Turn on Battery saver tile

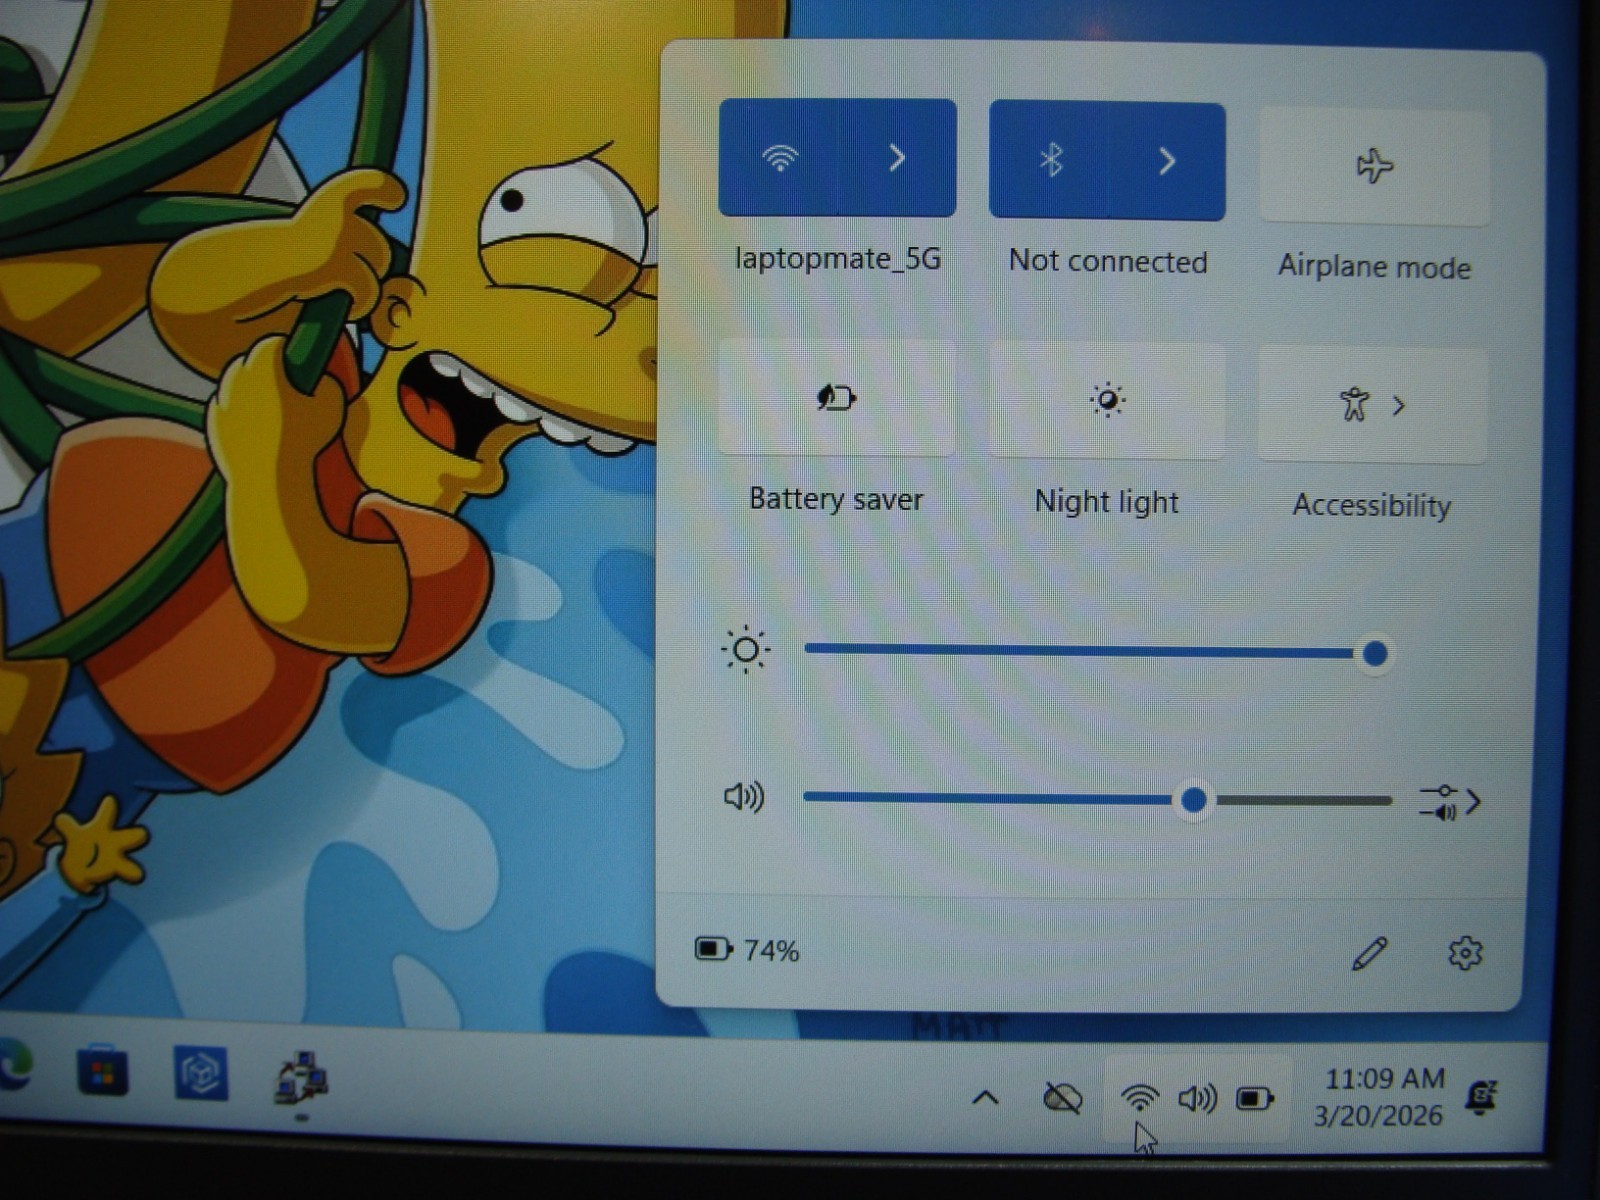pyautogui.click(x=836, y=398)
